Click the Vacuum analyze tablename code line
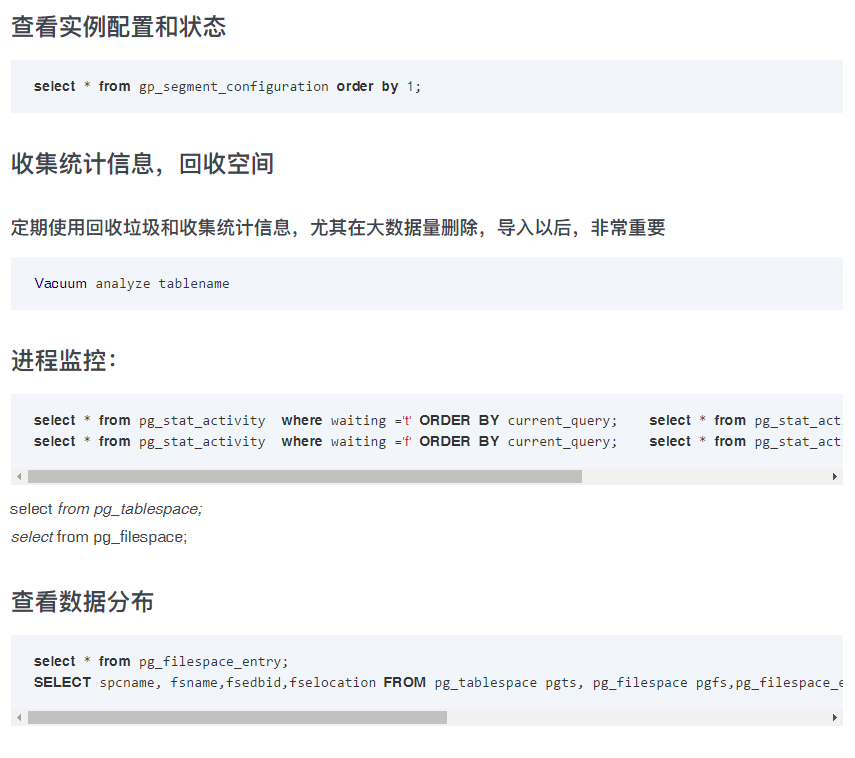Image resolution: width=855 pixels, height=758 pixels. point(131,284)
